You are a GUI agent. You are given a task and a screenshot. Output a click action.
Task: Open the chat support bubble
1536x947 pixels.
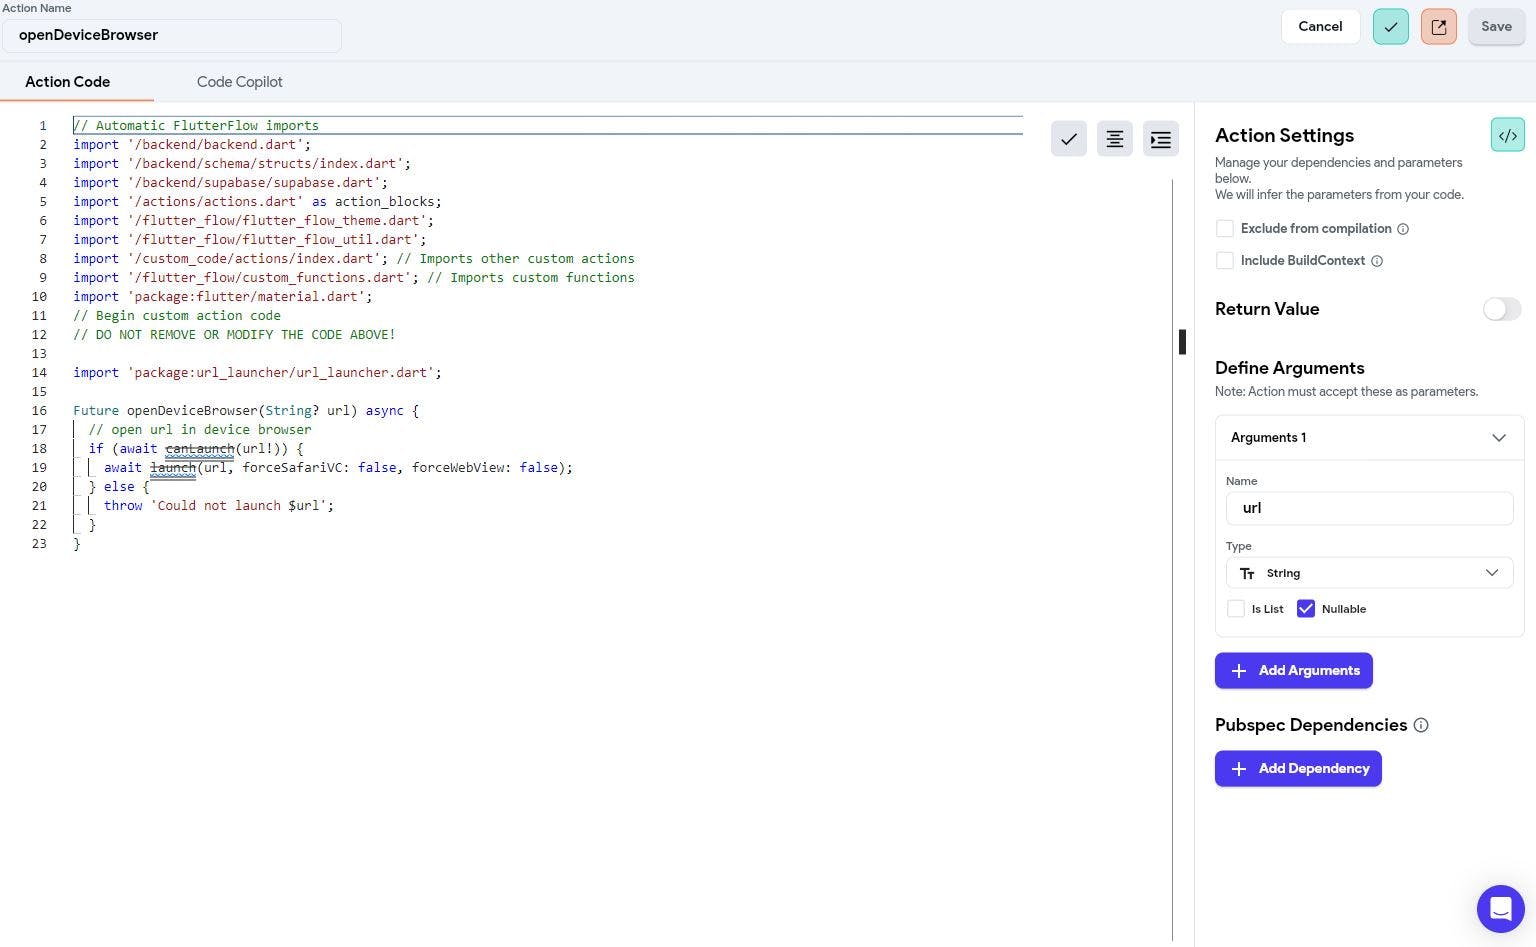click(x=1500, y=908)
